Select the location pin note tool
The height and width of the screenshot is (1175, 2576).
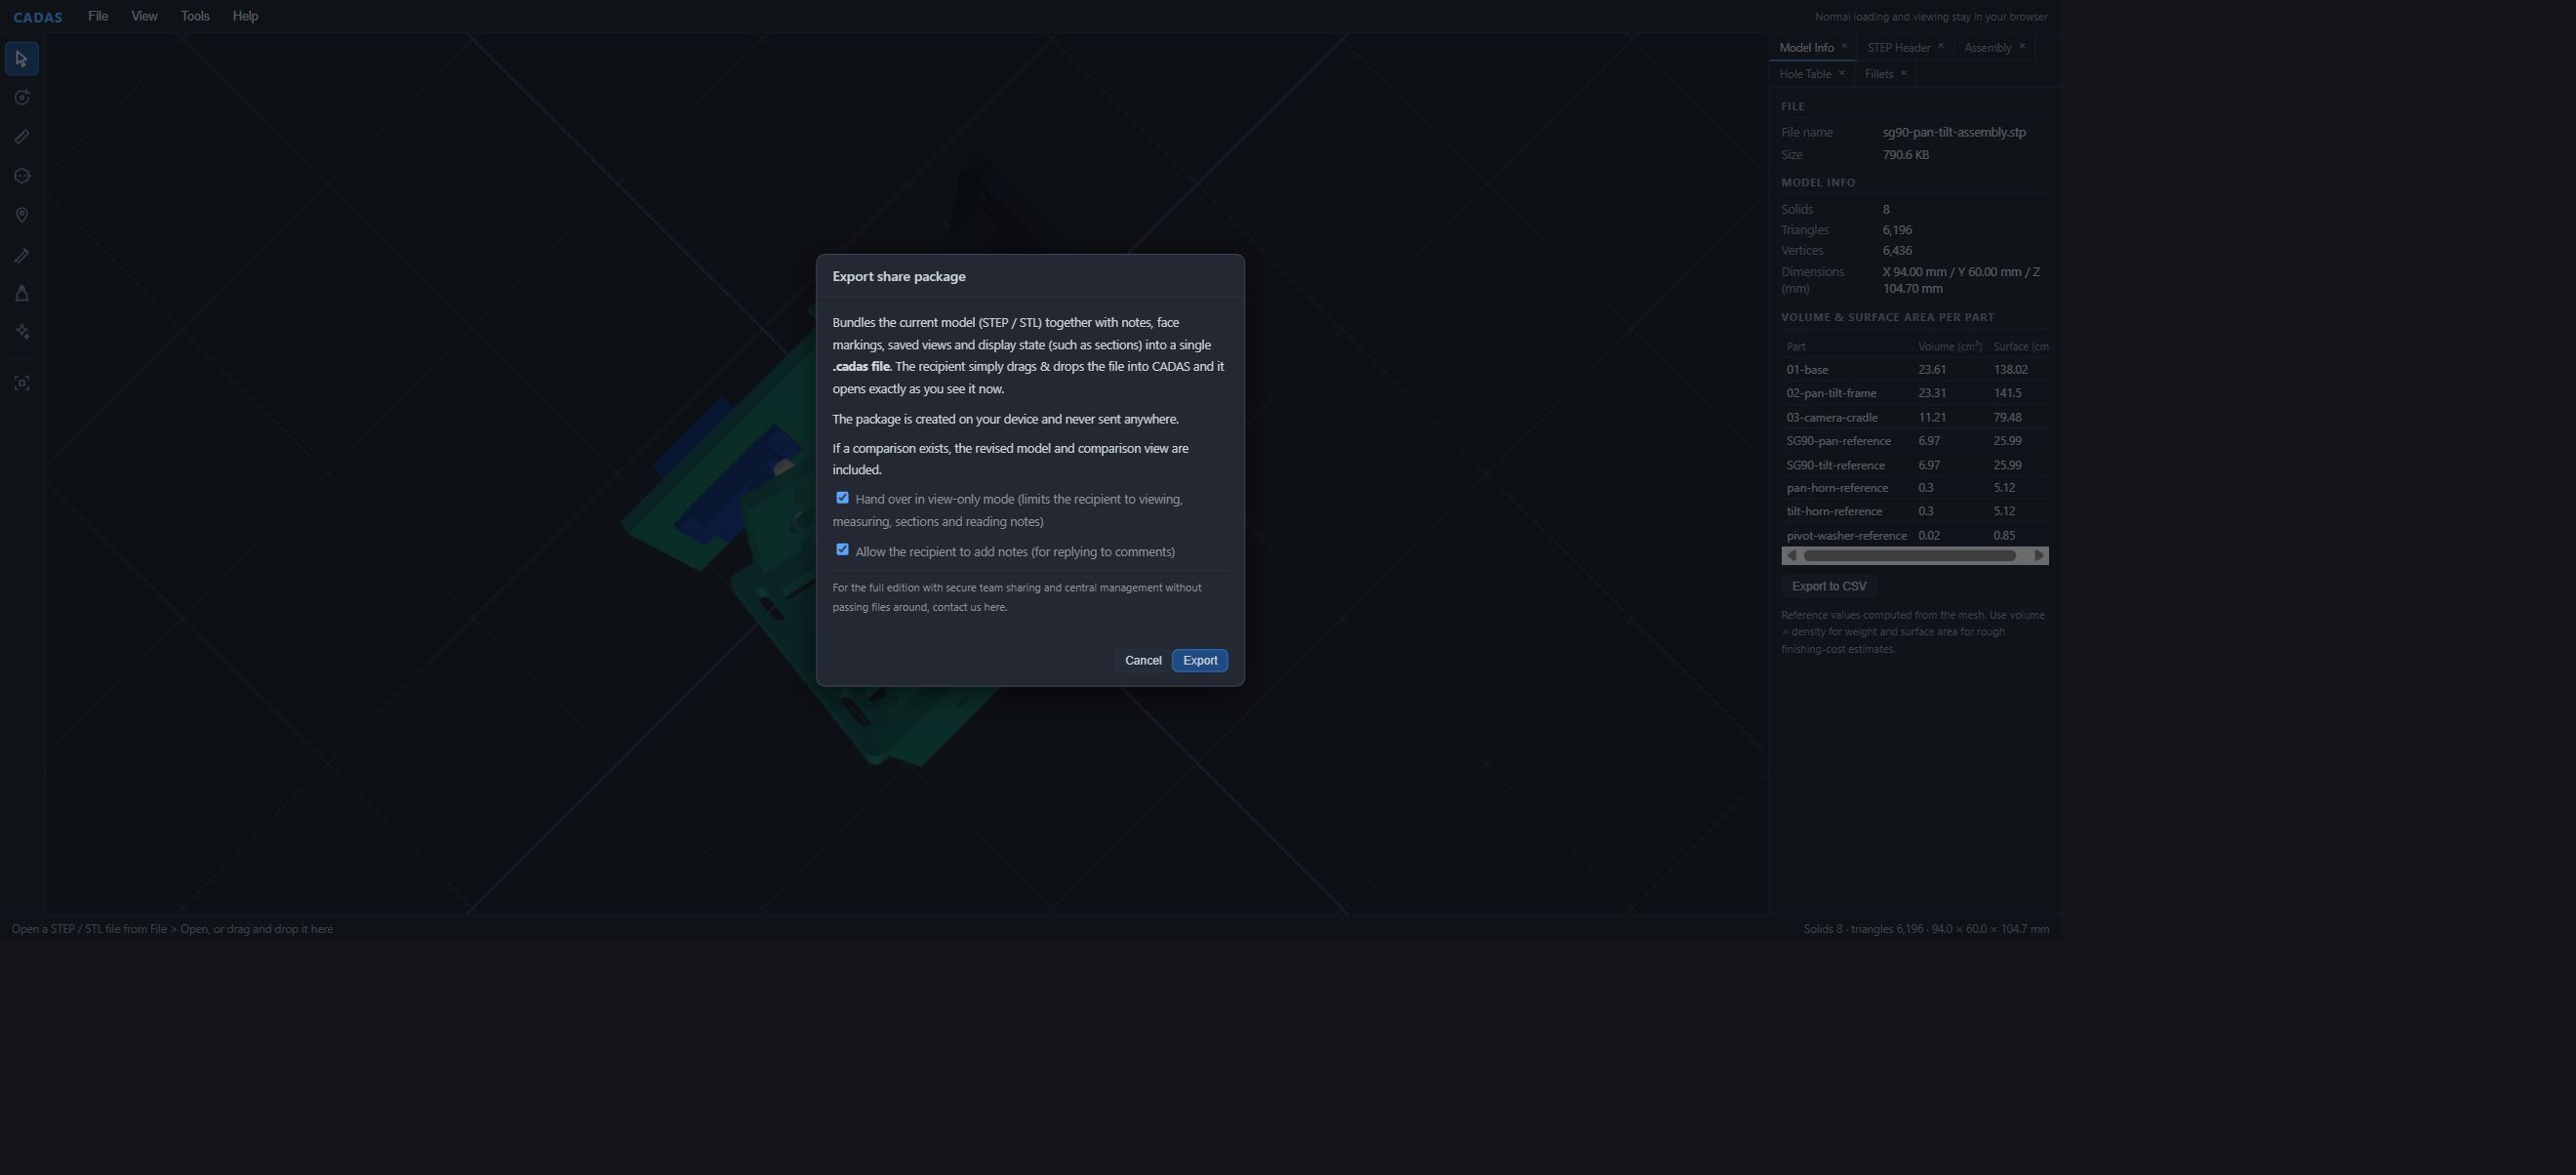[x=22, y=215]
